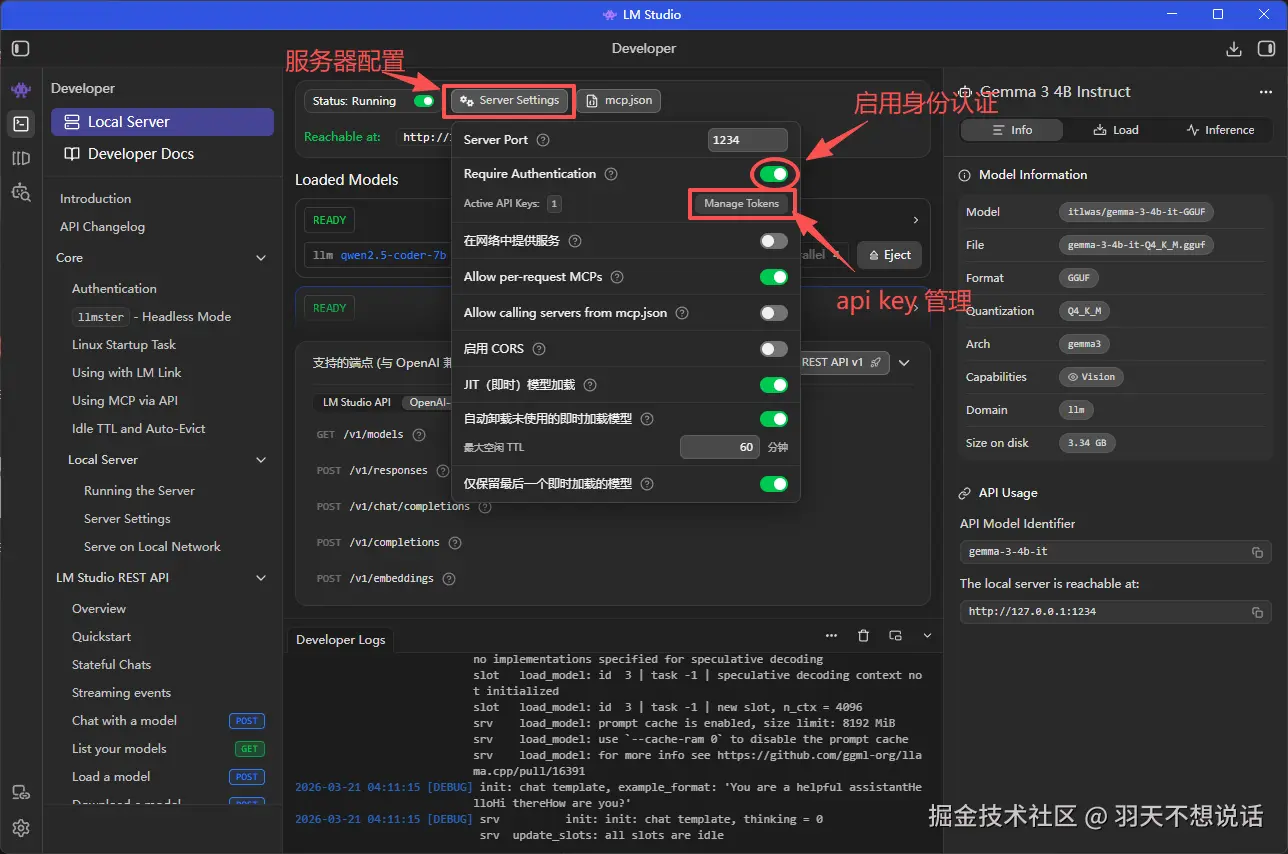Eject the loaded qwen2.5-coder model
Viewport: 1288px width, 854px height.
tap(888, 255)
